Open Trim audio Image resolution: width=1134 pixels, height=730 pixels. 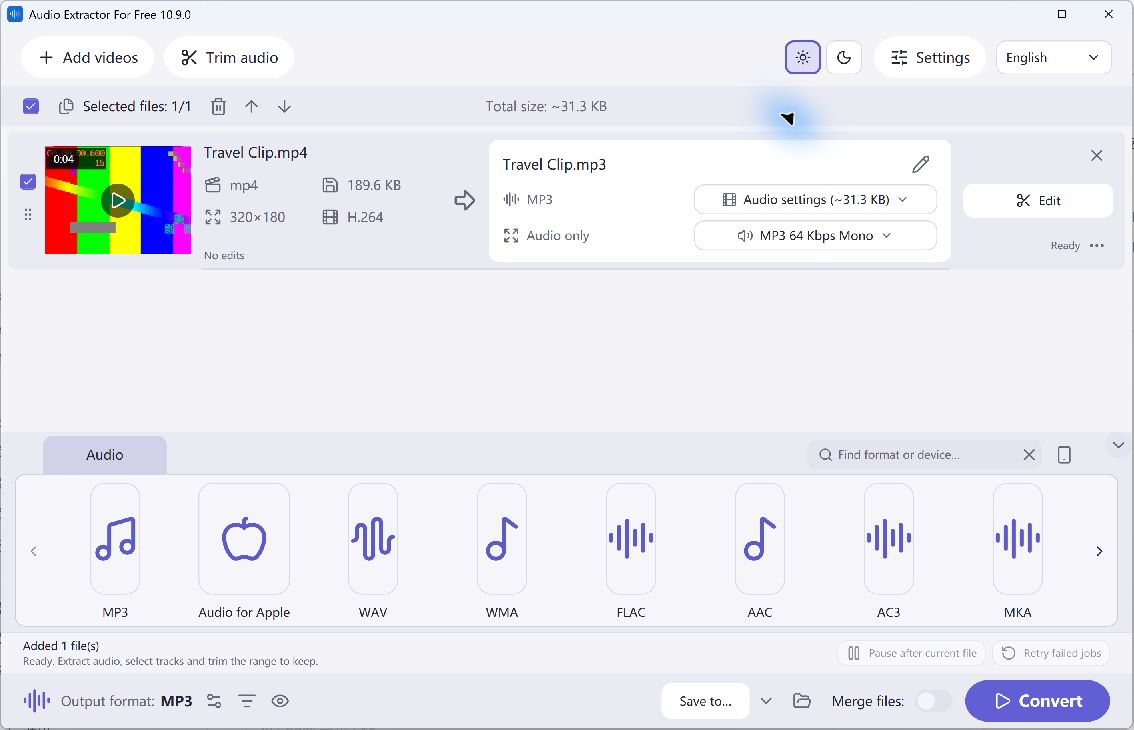(229, 57)
